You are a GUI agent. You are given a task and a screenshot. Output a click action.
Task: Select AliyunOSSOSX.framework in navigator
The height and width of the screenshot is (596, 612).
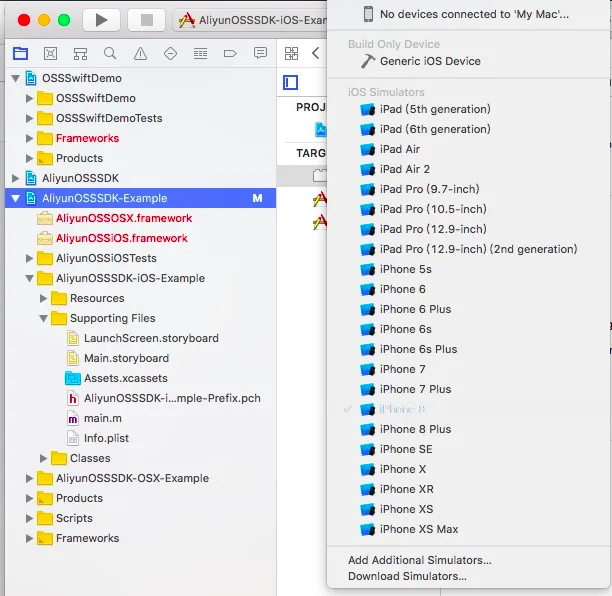[x=124, y=218]
